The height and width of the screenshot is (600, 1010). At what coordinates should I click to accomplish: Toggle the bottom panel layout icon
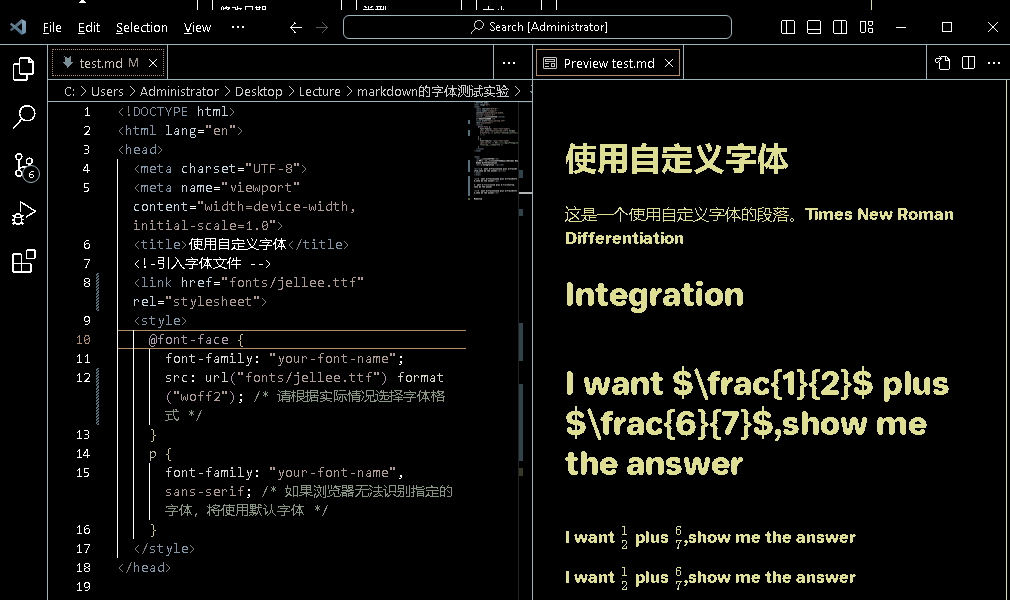pos(814,27)
